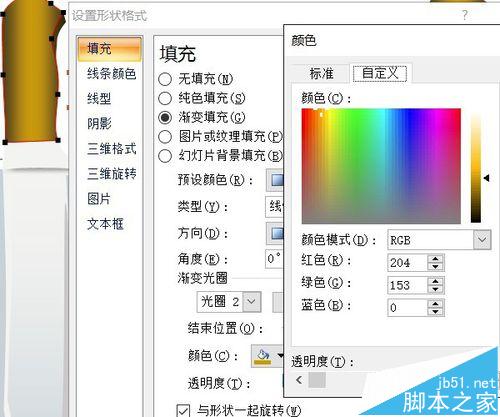Expand the 光圈 2 gradient stop dropdown
500x417 pixels.
click(x=252, y=302)
